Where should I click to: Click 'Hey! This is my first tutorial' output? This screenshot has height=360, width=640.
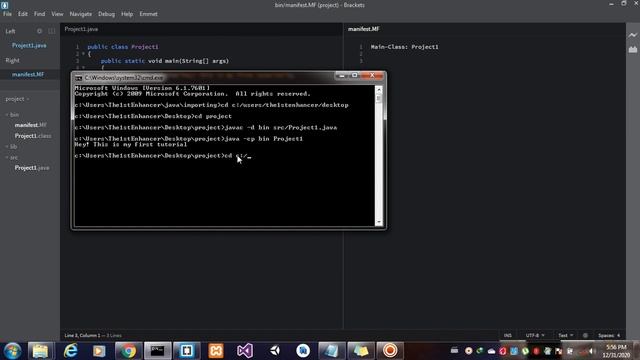coord(131,144)
